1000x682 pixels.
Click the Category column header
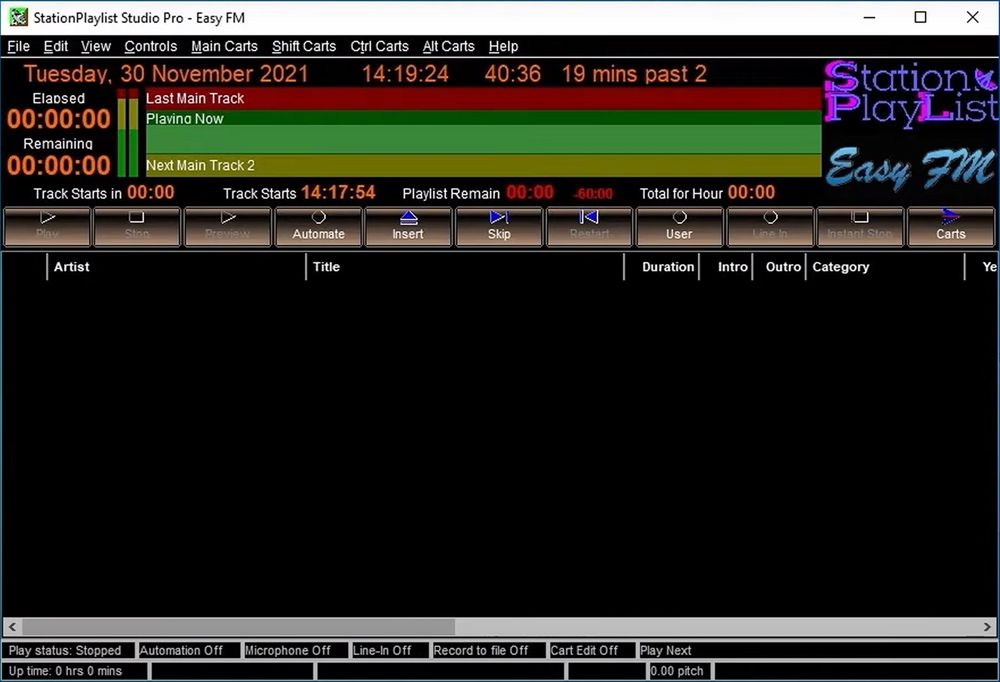(885, 267)
